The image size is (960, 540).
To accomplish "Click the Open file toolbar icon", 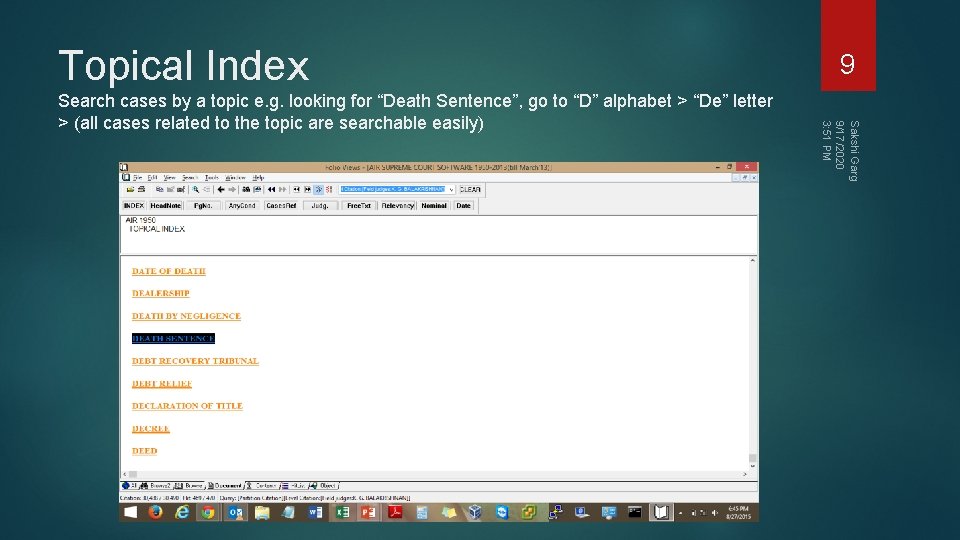I will [x=130, y=190].
